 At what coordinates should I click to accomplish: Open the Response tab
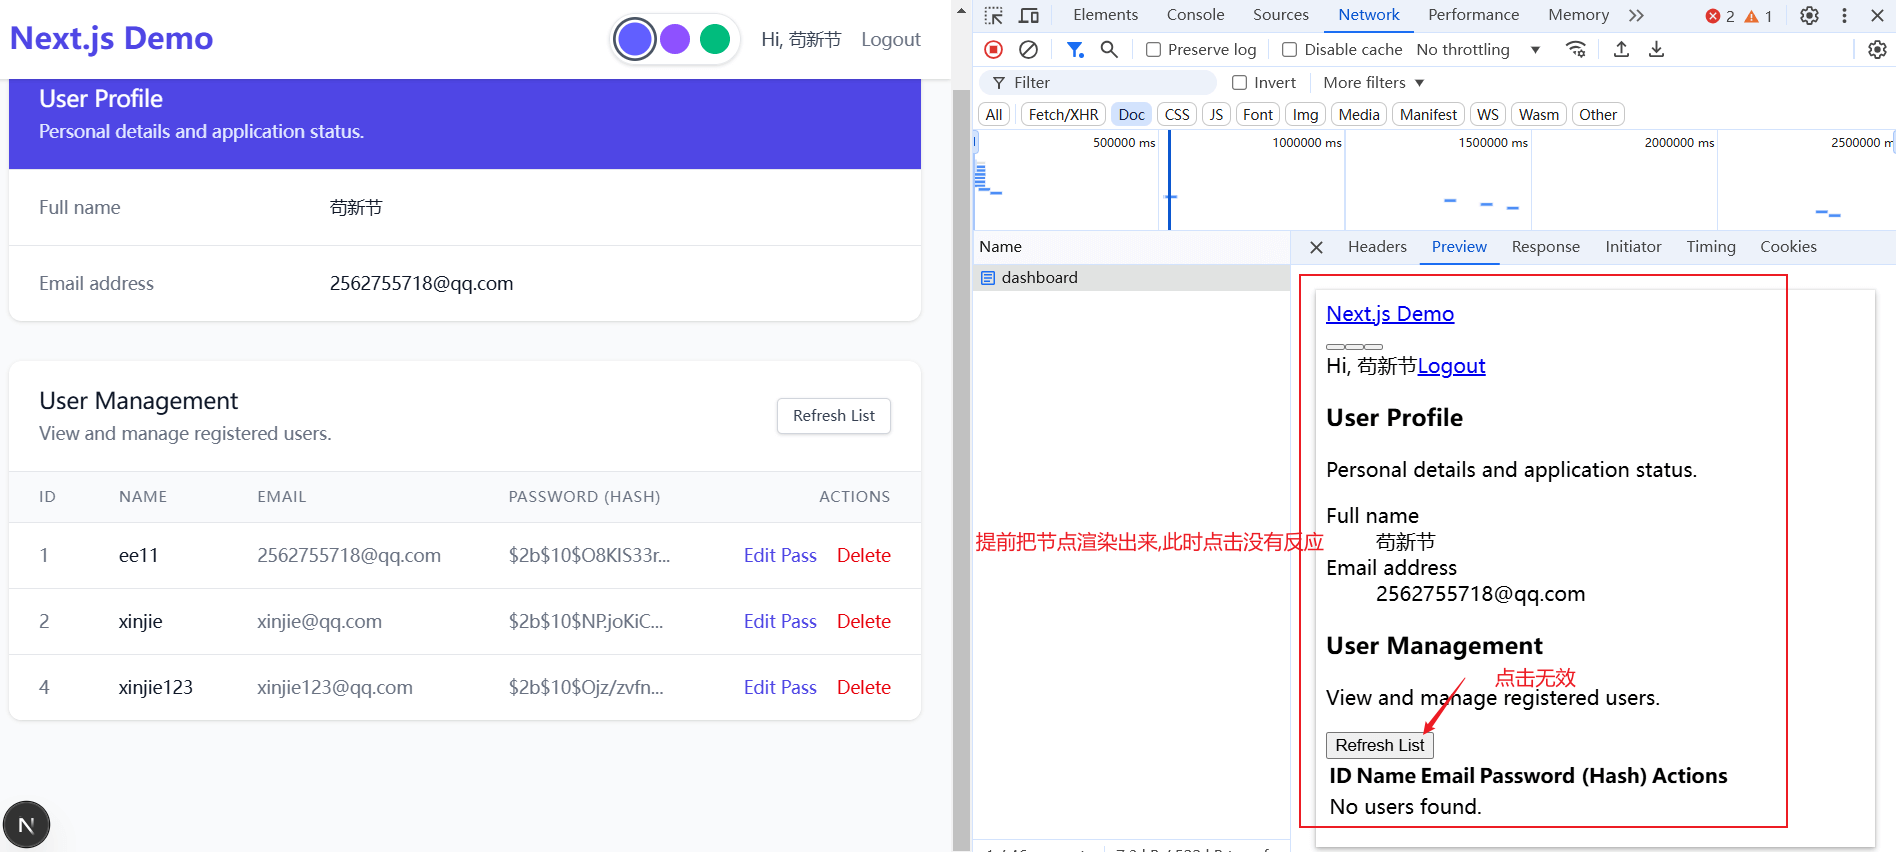(1545, 247)
